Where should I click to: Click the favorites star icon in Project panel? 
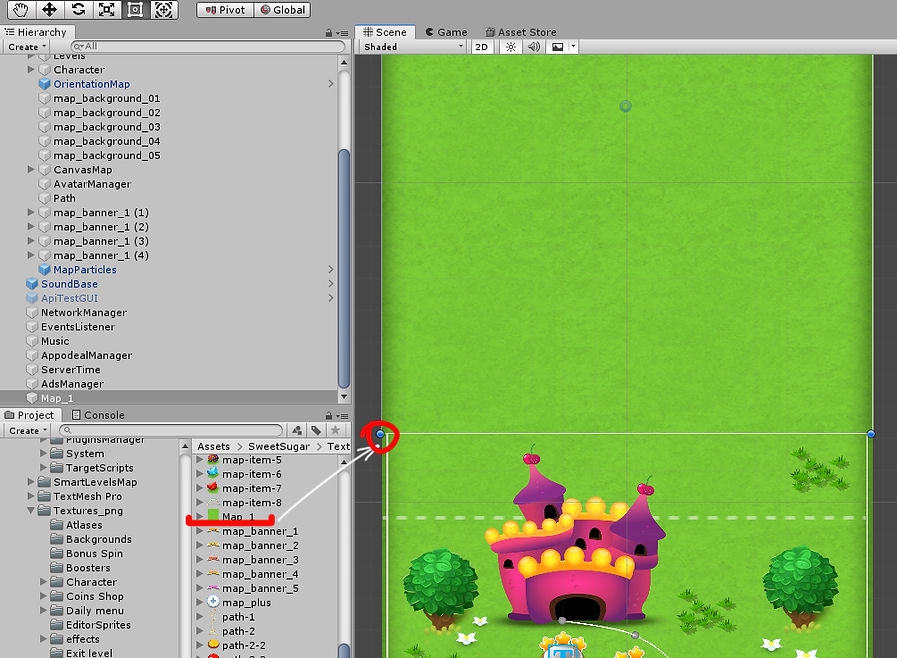pyautogui.click(x=335, y=431)
